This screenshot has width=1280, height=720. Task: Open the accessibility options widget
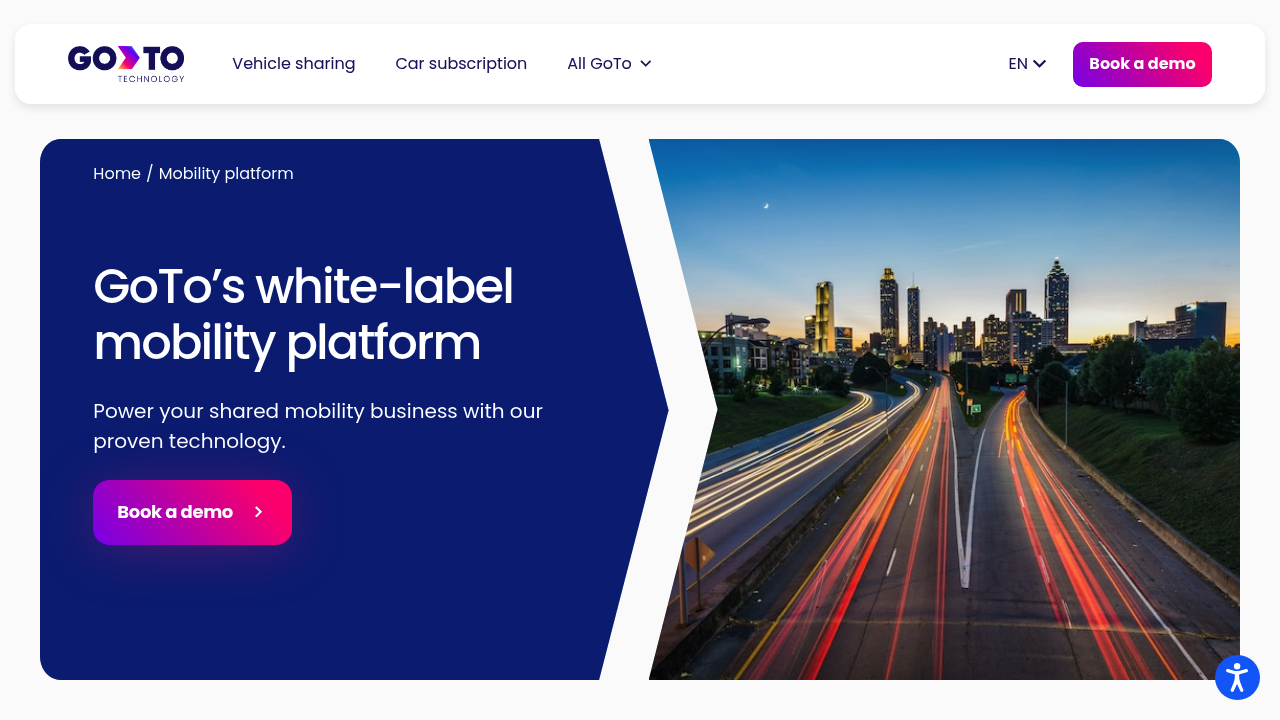pos(1237,678)
